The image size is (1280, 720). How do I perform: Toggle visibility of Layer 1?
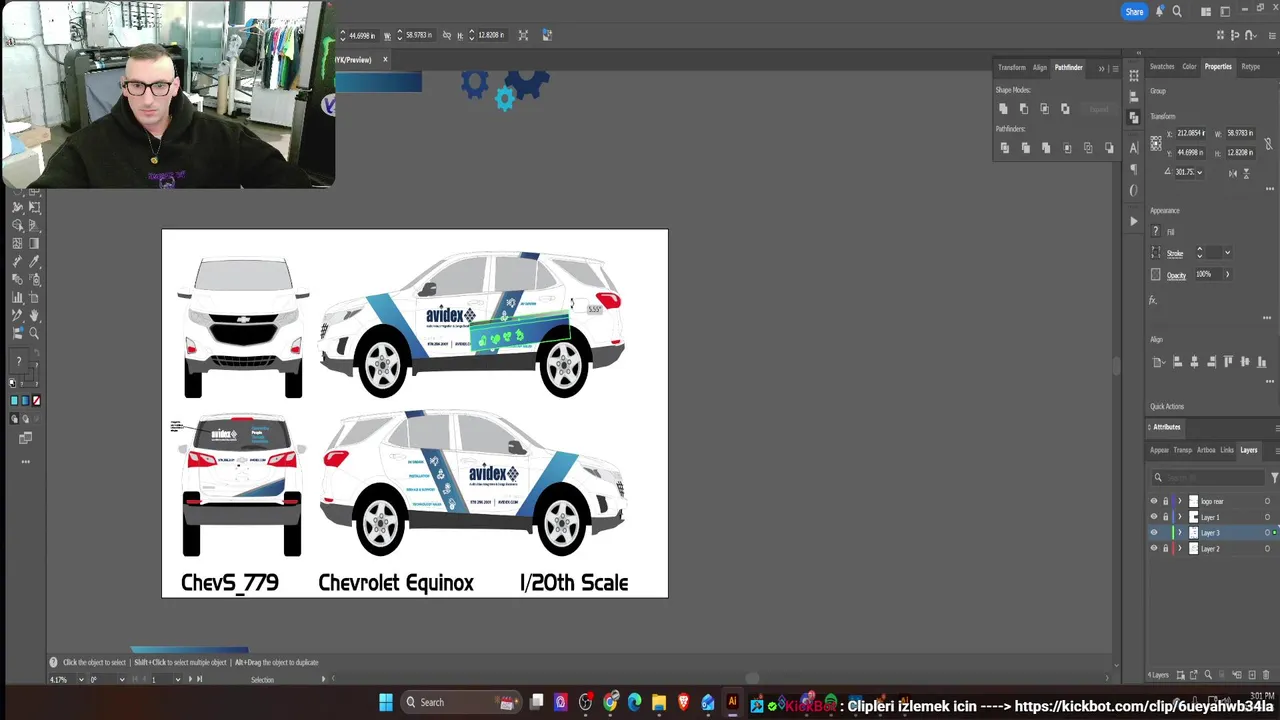[x=1154, y=517]
